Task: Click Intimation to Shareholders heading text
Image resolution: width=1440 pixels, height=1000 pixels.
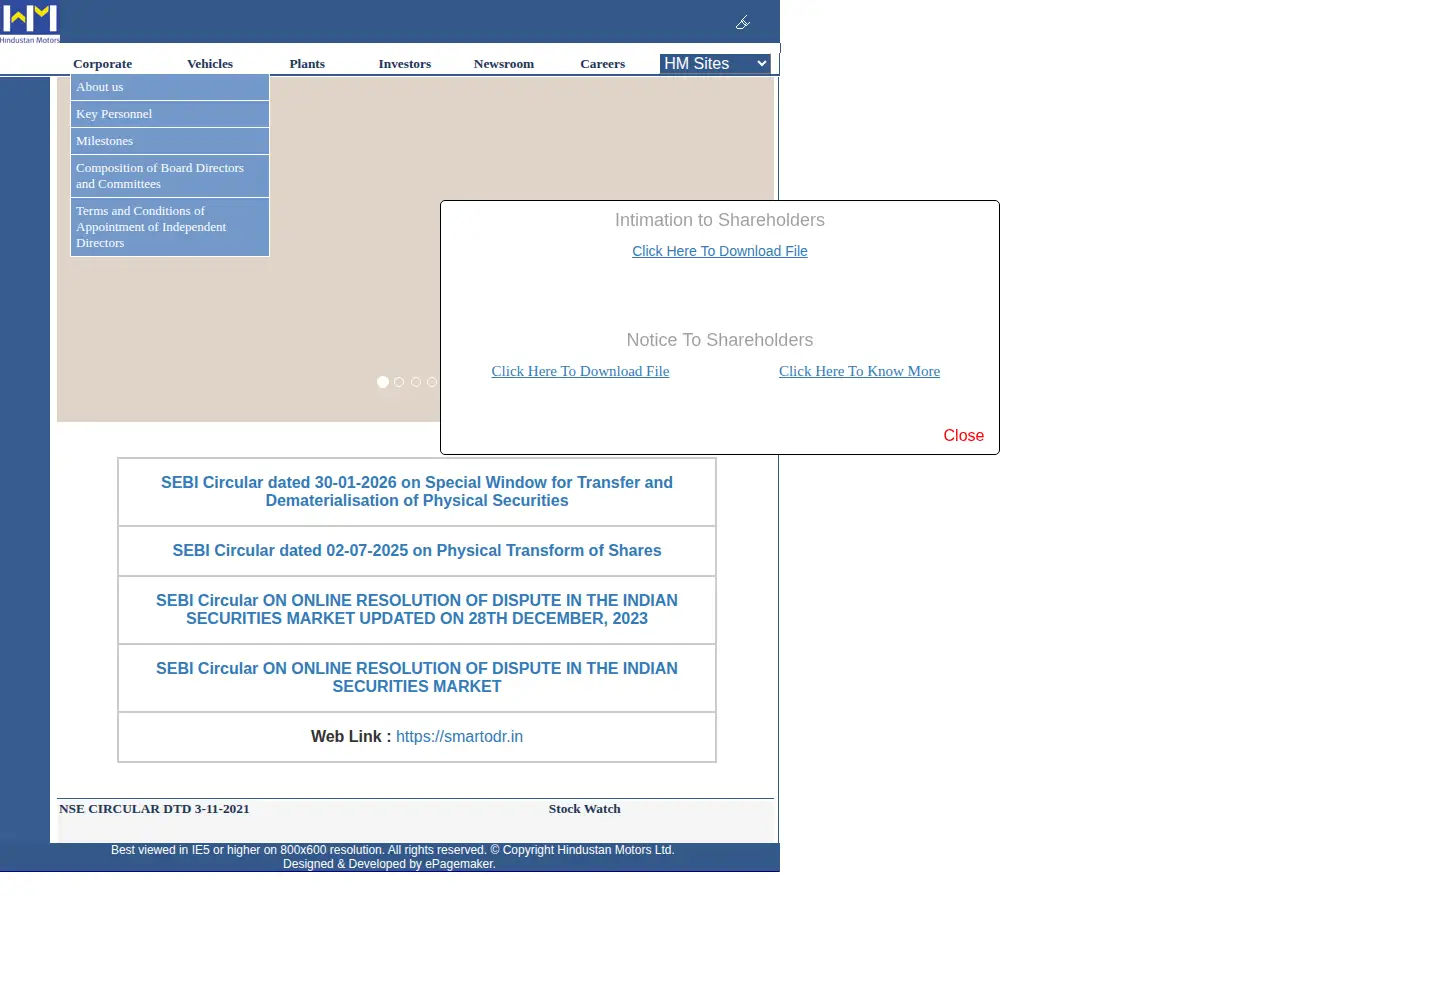Action: pos(720,220)
